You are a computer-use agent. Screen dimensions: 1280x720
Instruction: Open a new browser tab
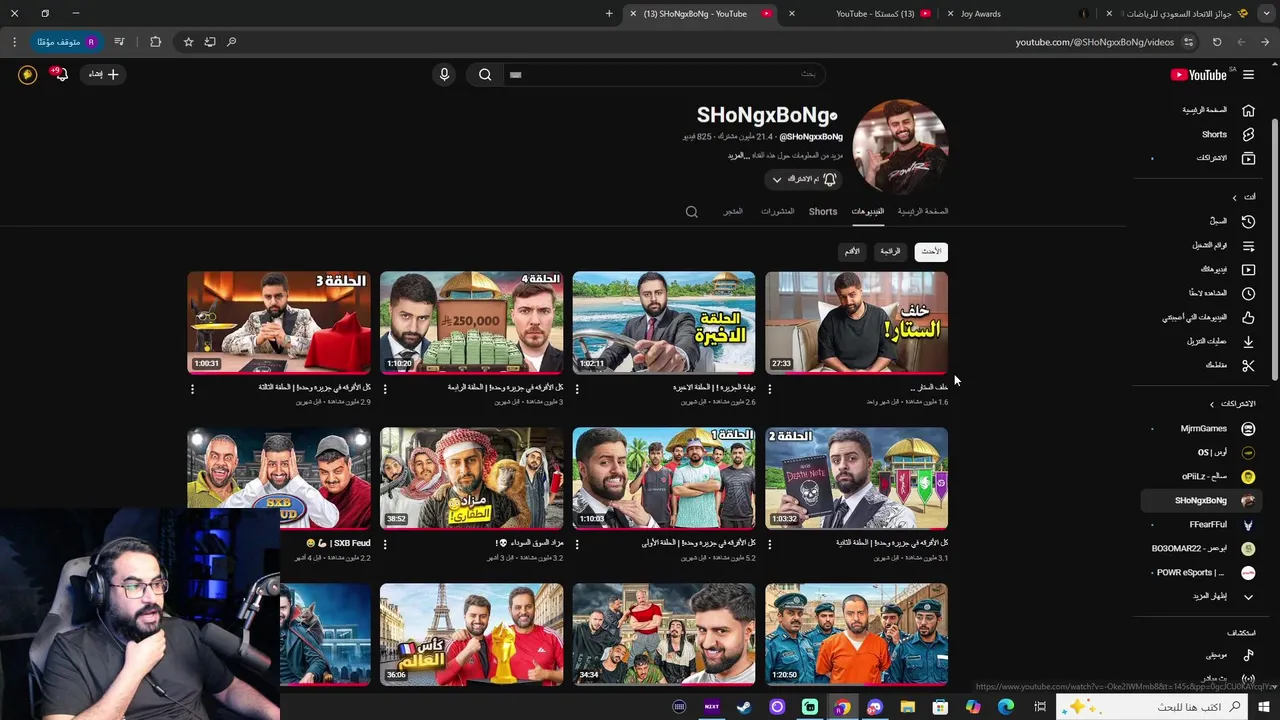point(609,14)
